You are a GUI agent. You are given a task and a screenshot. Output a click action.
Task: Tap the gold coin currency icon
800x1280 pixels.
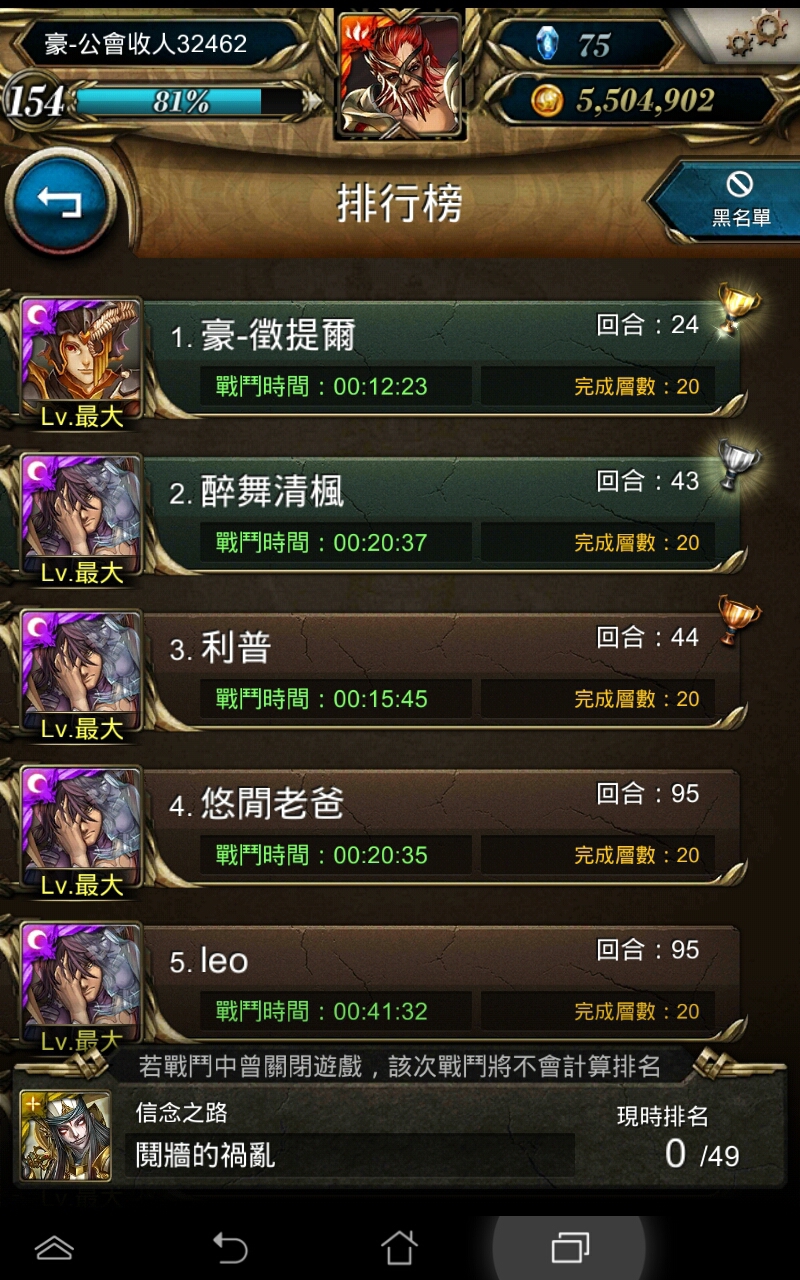point(546,100)
